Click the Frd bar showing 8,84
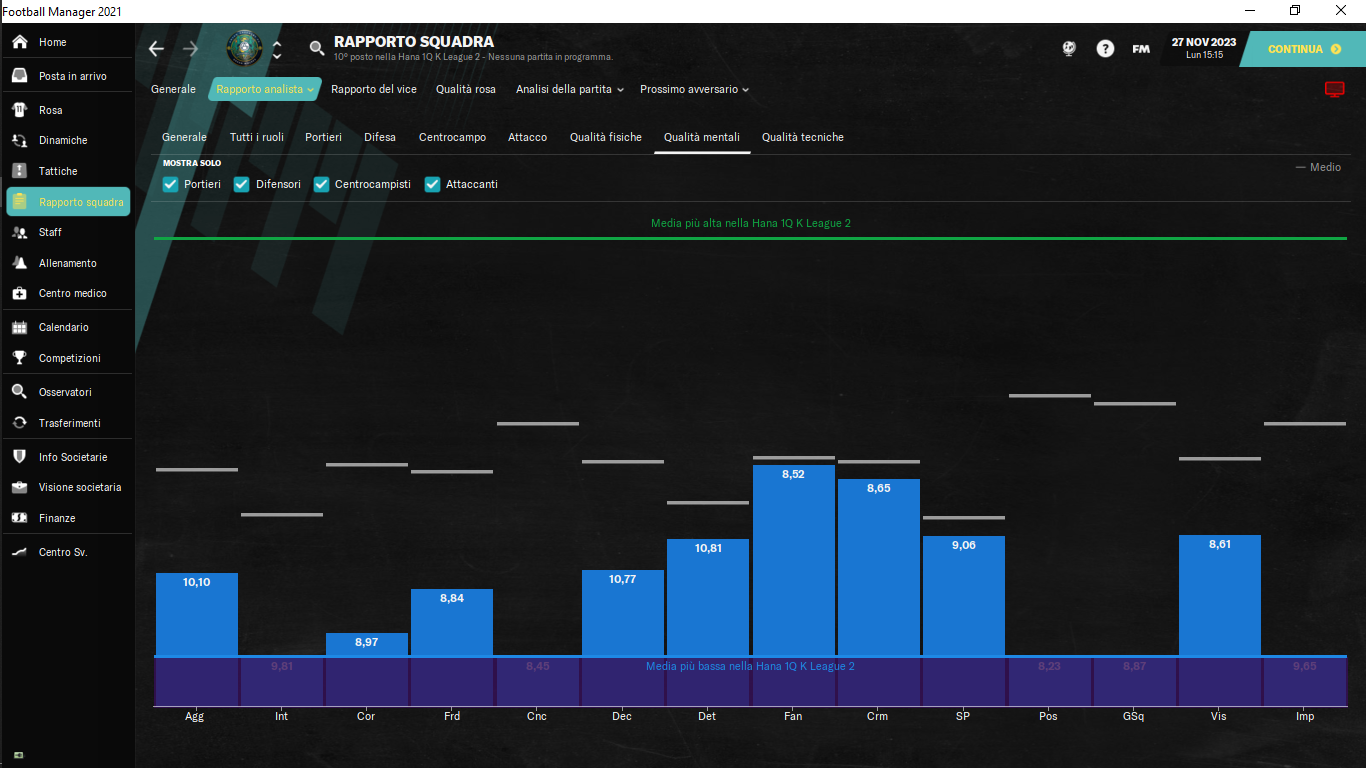 (452, 623)
